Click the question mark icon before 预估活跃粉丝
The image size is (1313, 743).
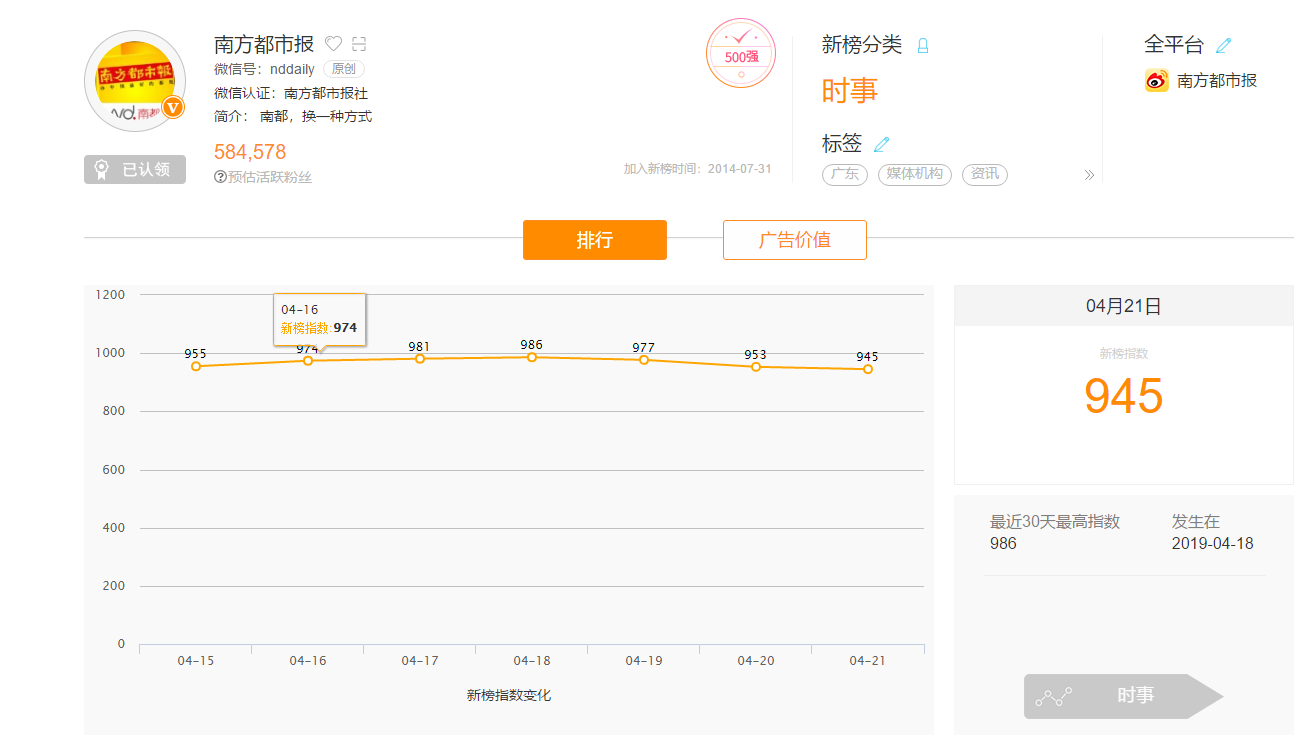click(x=220, y=177)
